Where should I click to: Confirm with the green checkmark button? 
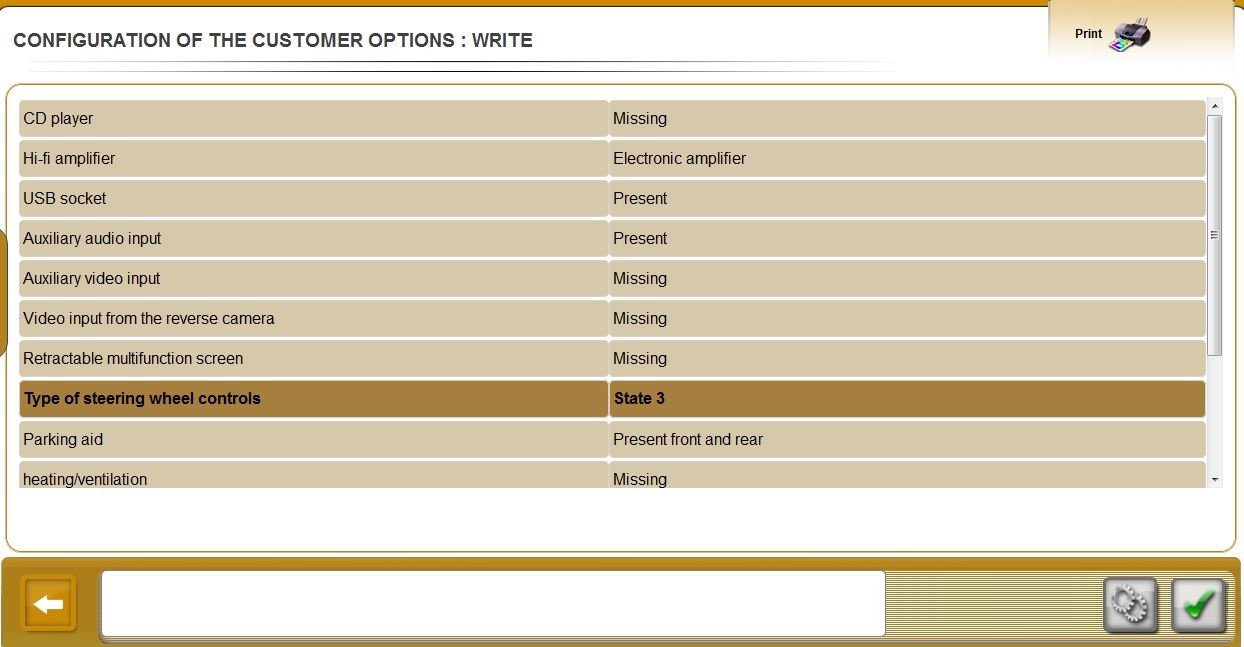1198,605
